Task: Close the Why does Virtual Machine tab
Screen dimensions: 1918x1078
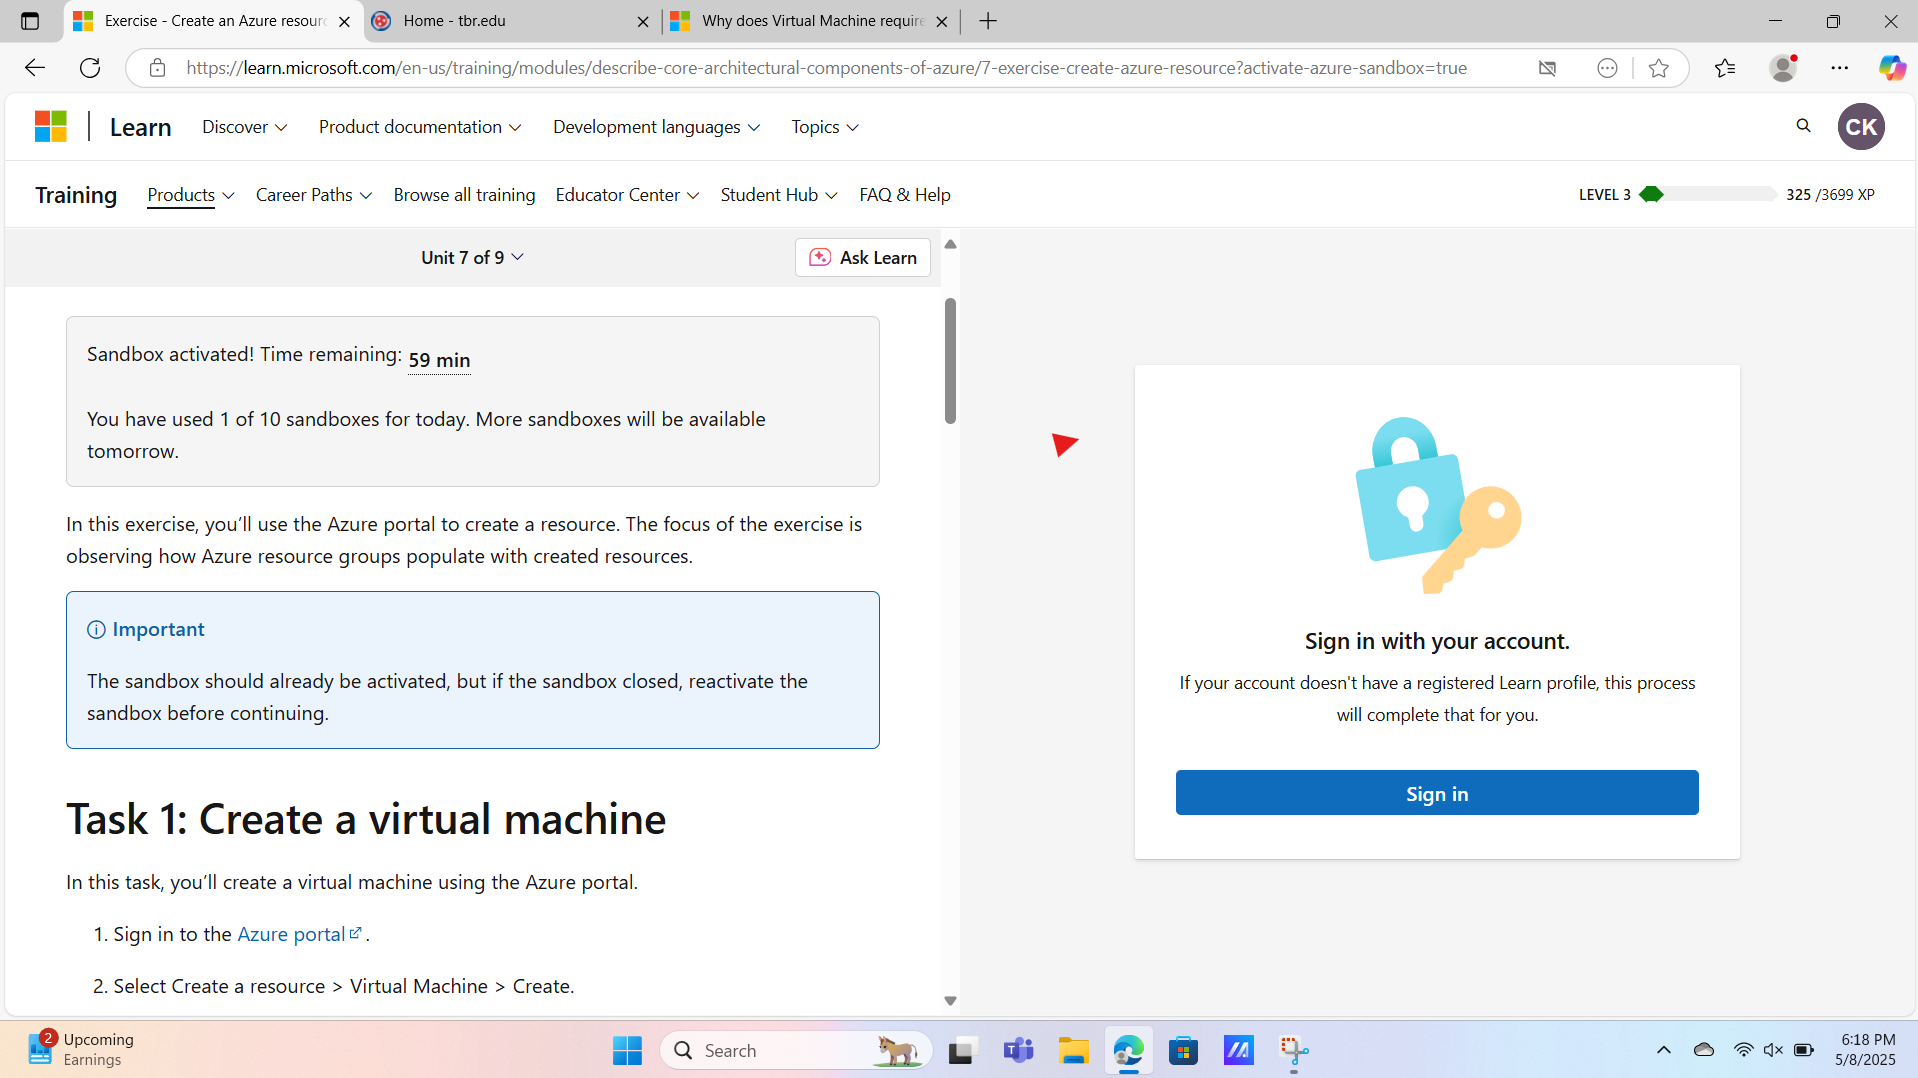Action: point(941,21)
